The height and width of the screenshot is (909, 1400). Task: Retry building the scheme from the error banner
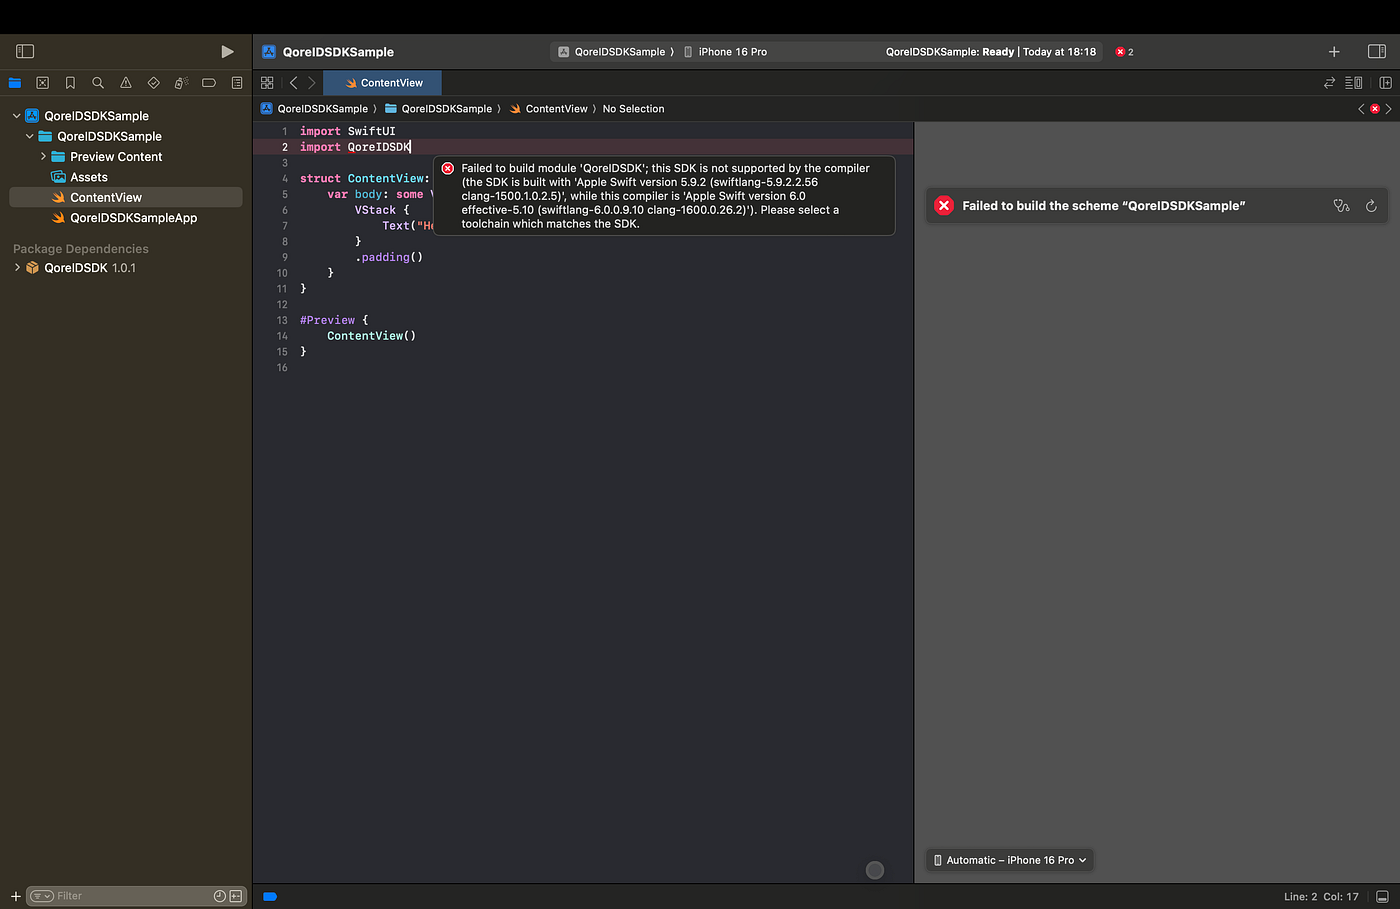click(1371, 205)
